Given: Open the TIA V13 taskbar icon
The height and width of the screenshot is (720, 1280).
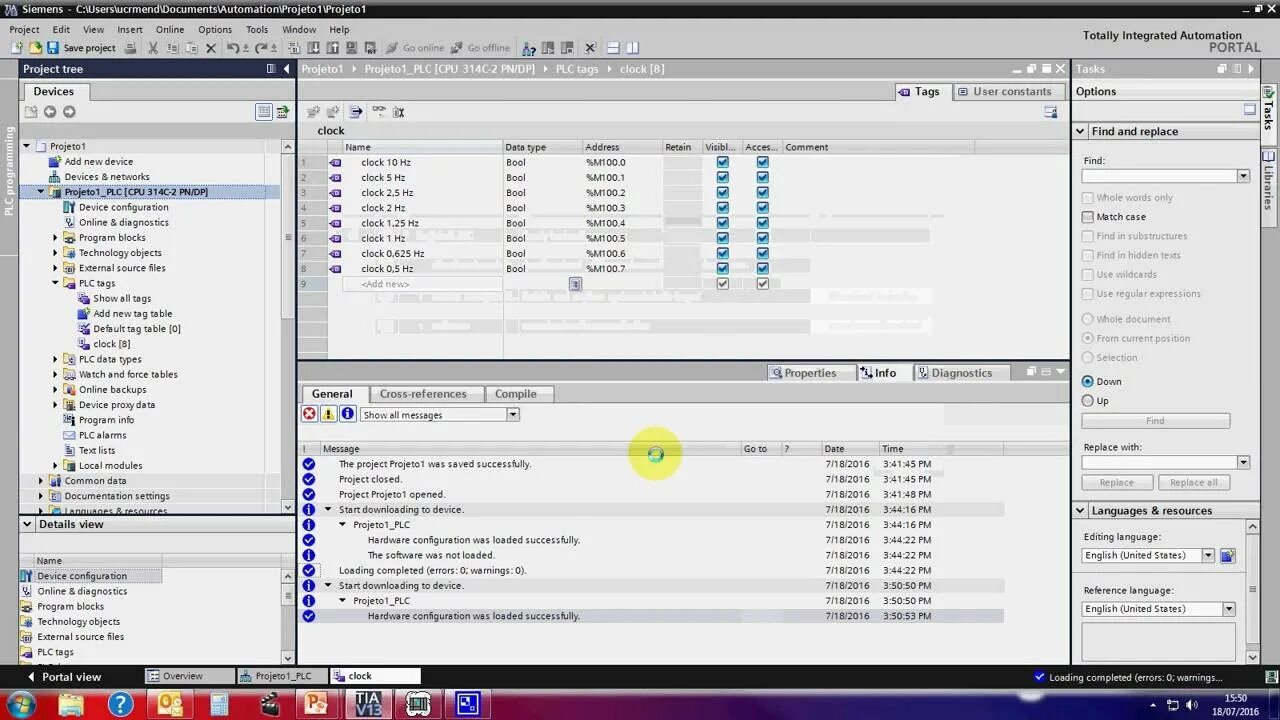Looking at the screenshot, I should pos(367,704).
